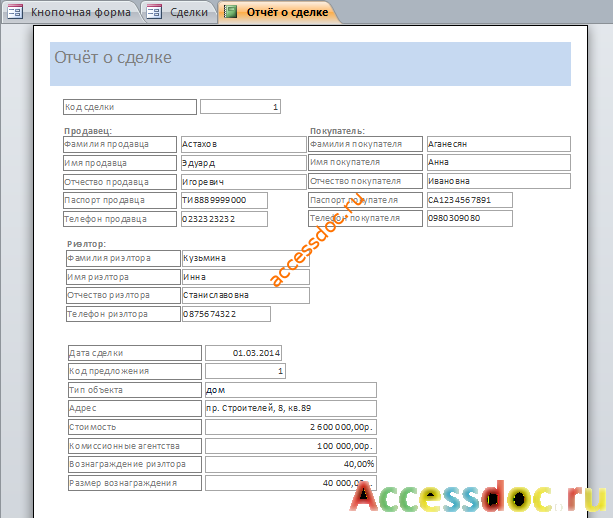Click seller passport ТИ8889999000
This screenshot has width=613, height=518.
click(x=224, y=200)
